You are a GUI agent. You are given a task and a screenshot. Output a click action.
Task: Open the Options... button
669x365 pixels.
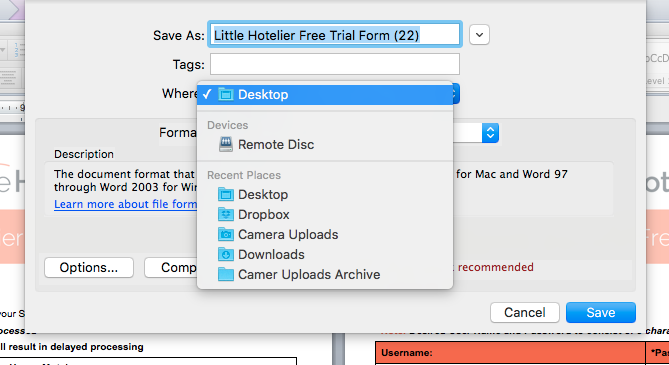(89, 267)
